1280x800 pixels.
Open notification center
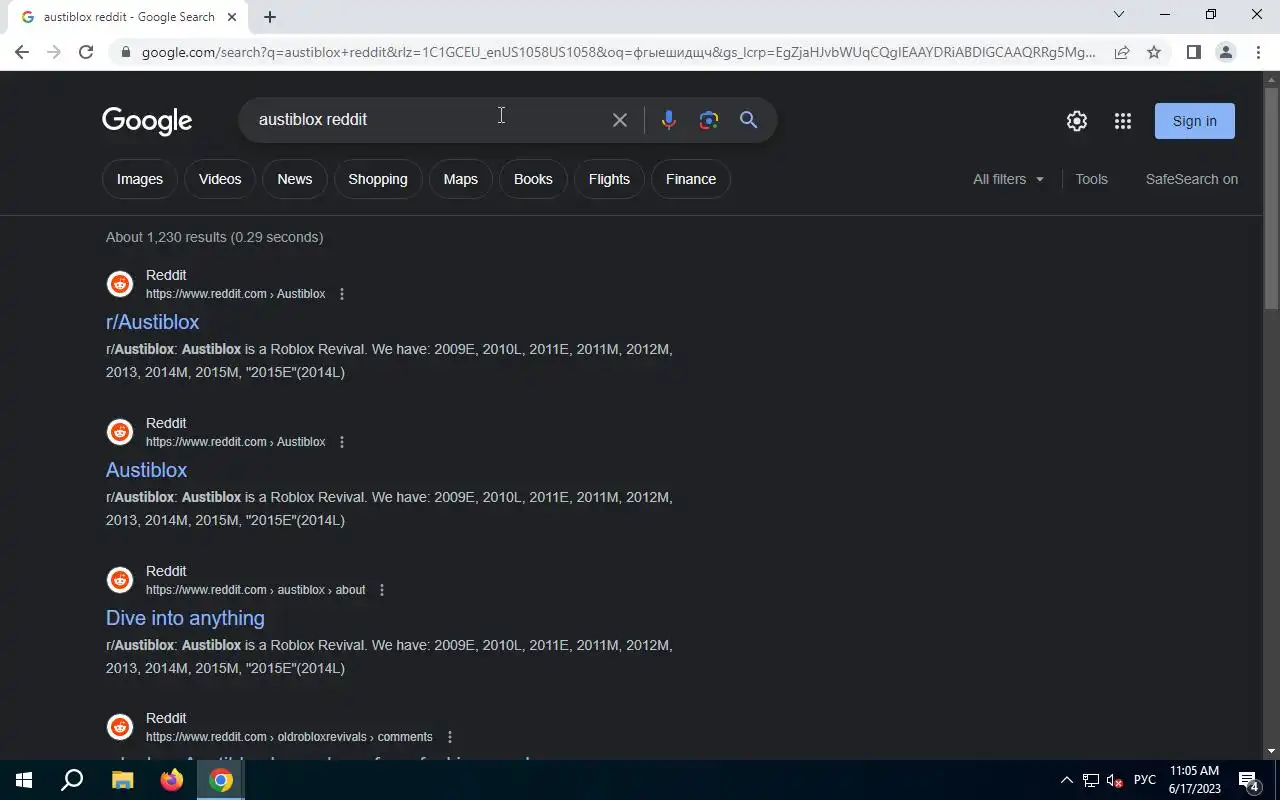[1248, 780]
